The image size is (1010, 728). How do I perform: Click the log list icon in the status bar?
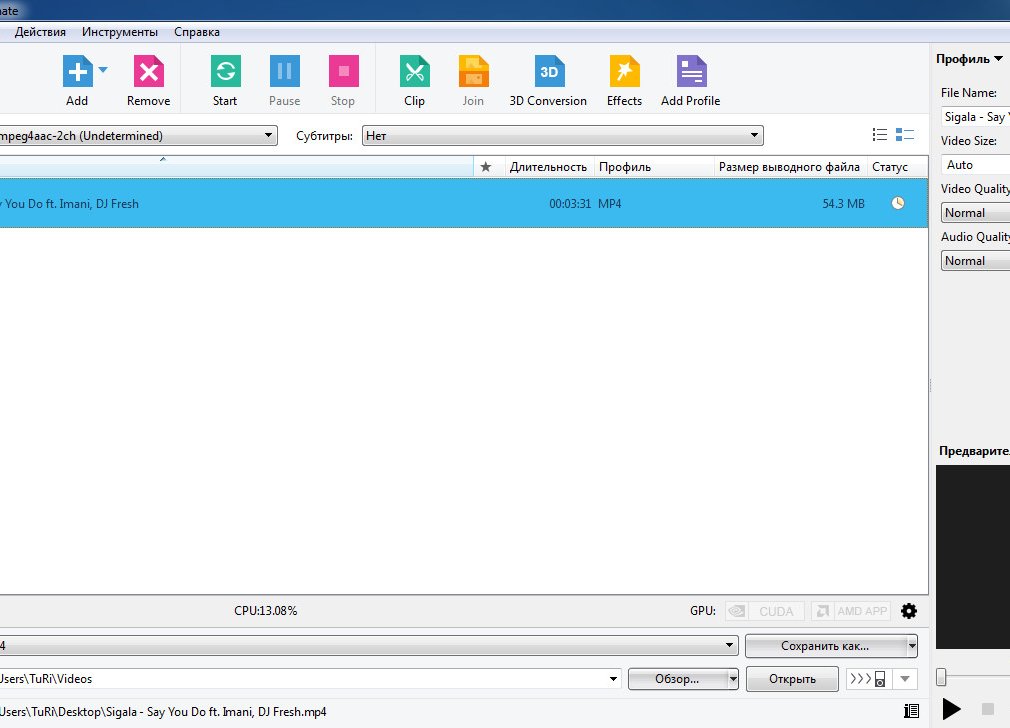click(911, 711)
